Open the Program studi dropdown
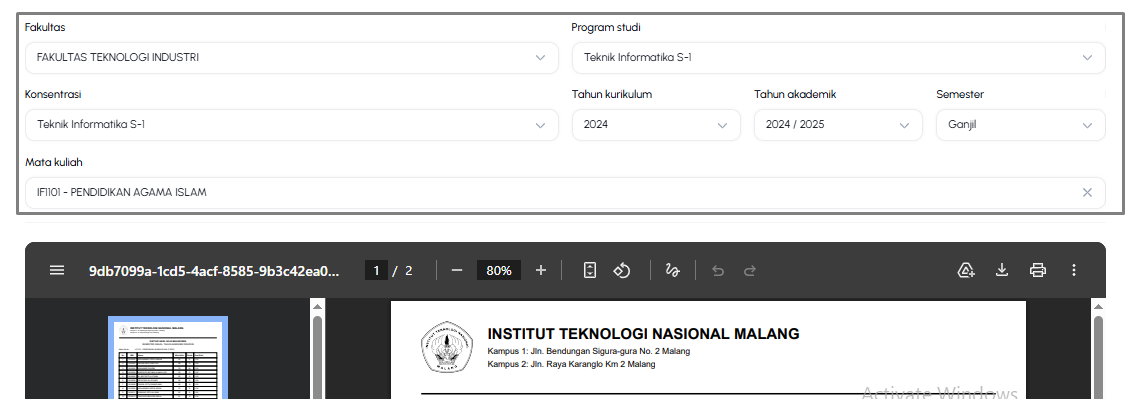This screenshot has height=399, width=1132. pyautogui.click(x=838, y=58)
